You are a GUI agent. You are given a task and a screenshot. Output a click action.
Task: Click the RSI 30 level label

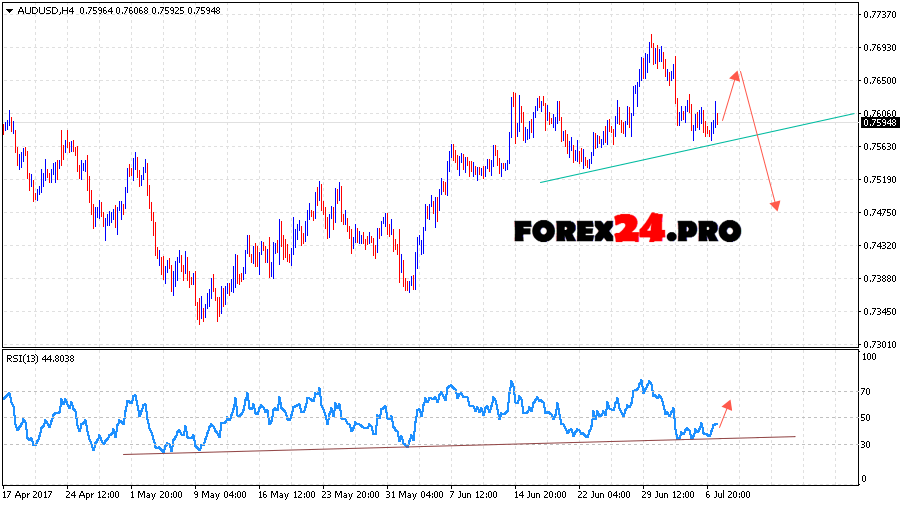(x=868, y=444)
